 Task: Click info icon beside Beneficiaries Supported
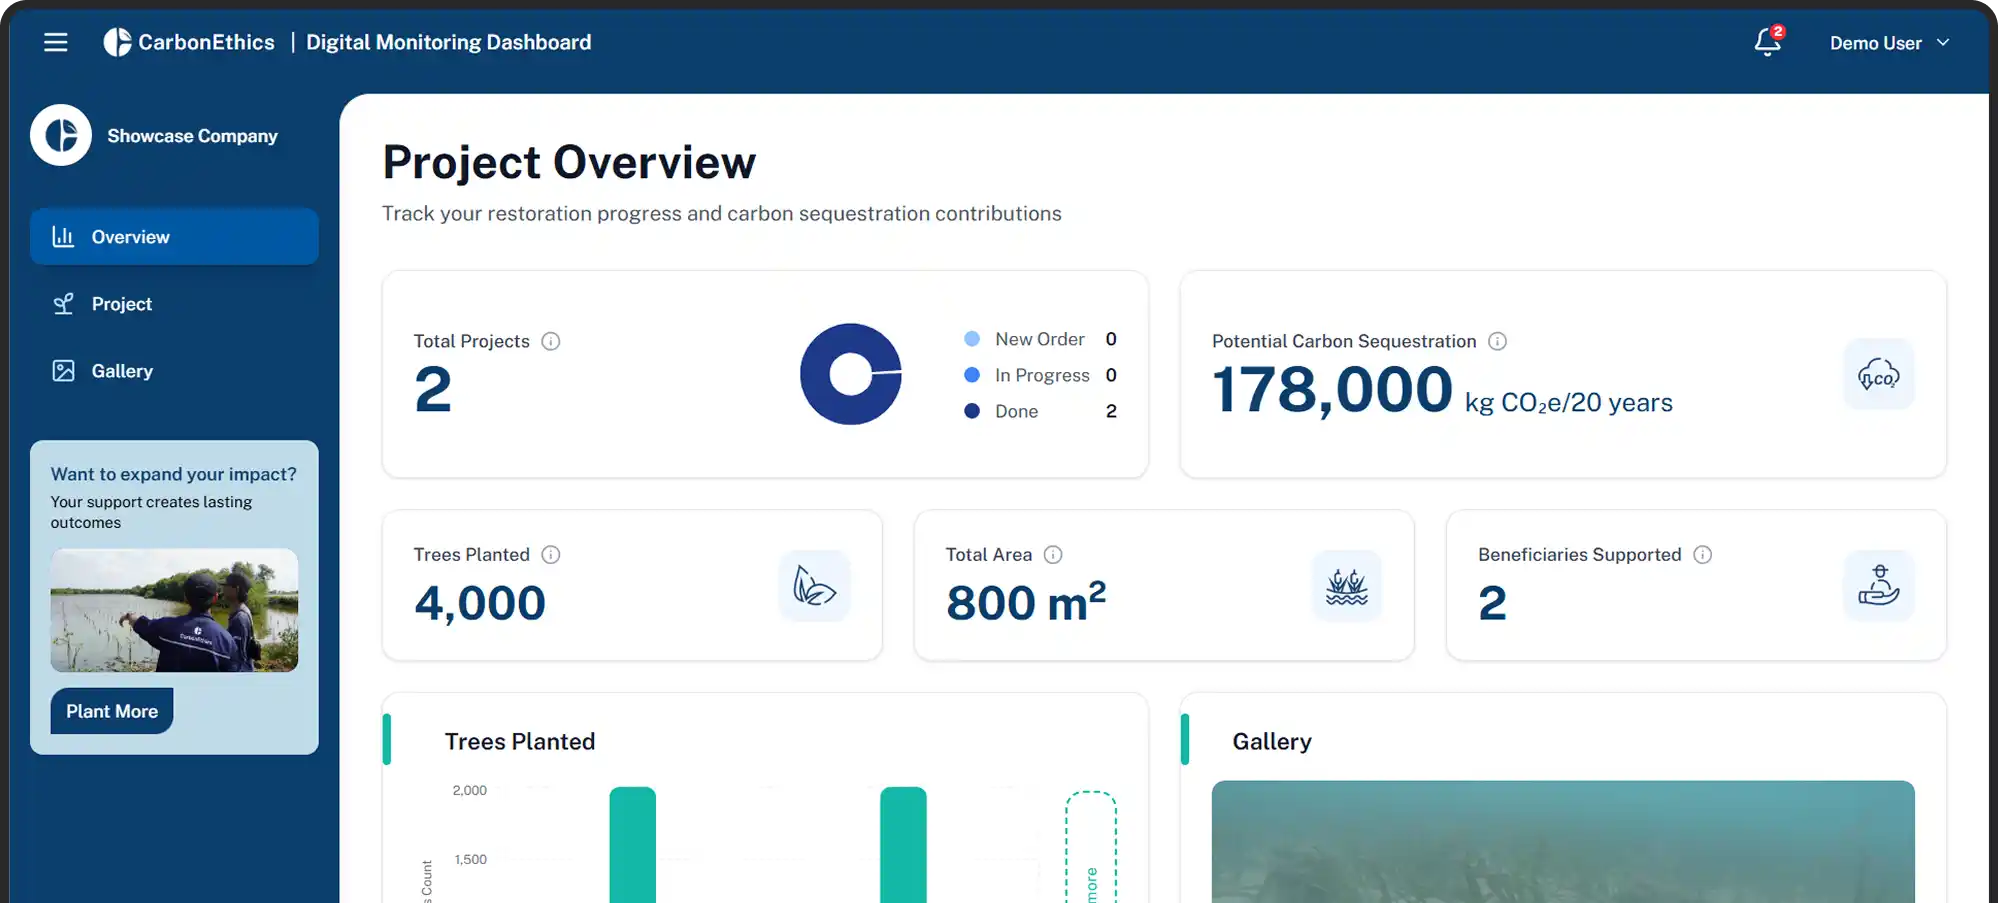[1702, 555]
